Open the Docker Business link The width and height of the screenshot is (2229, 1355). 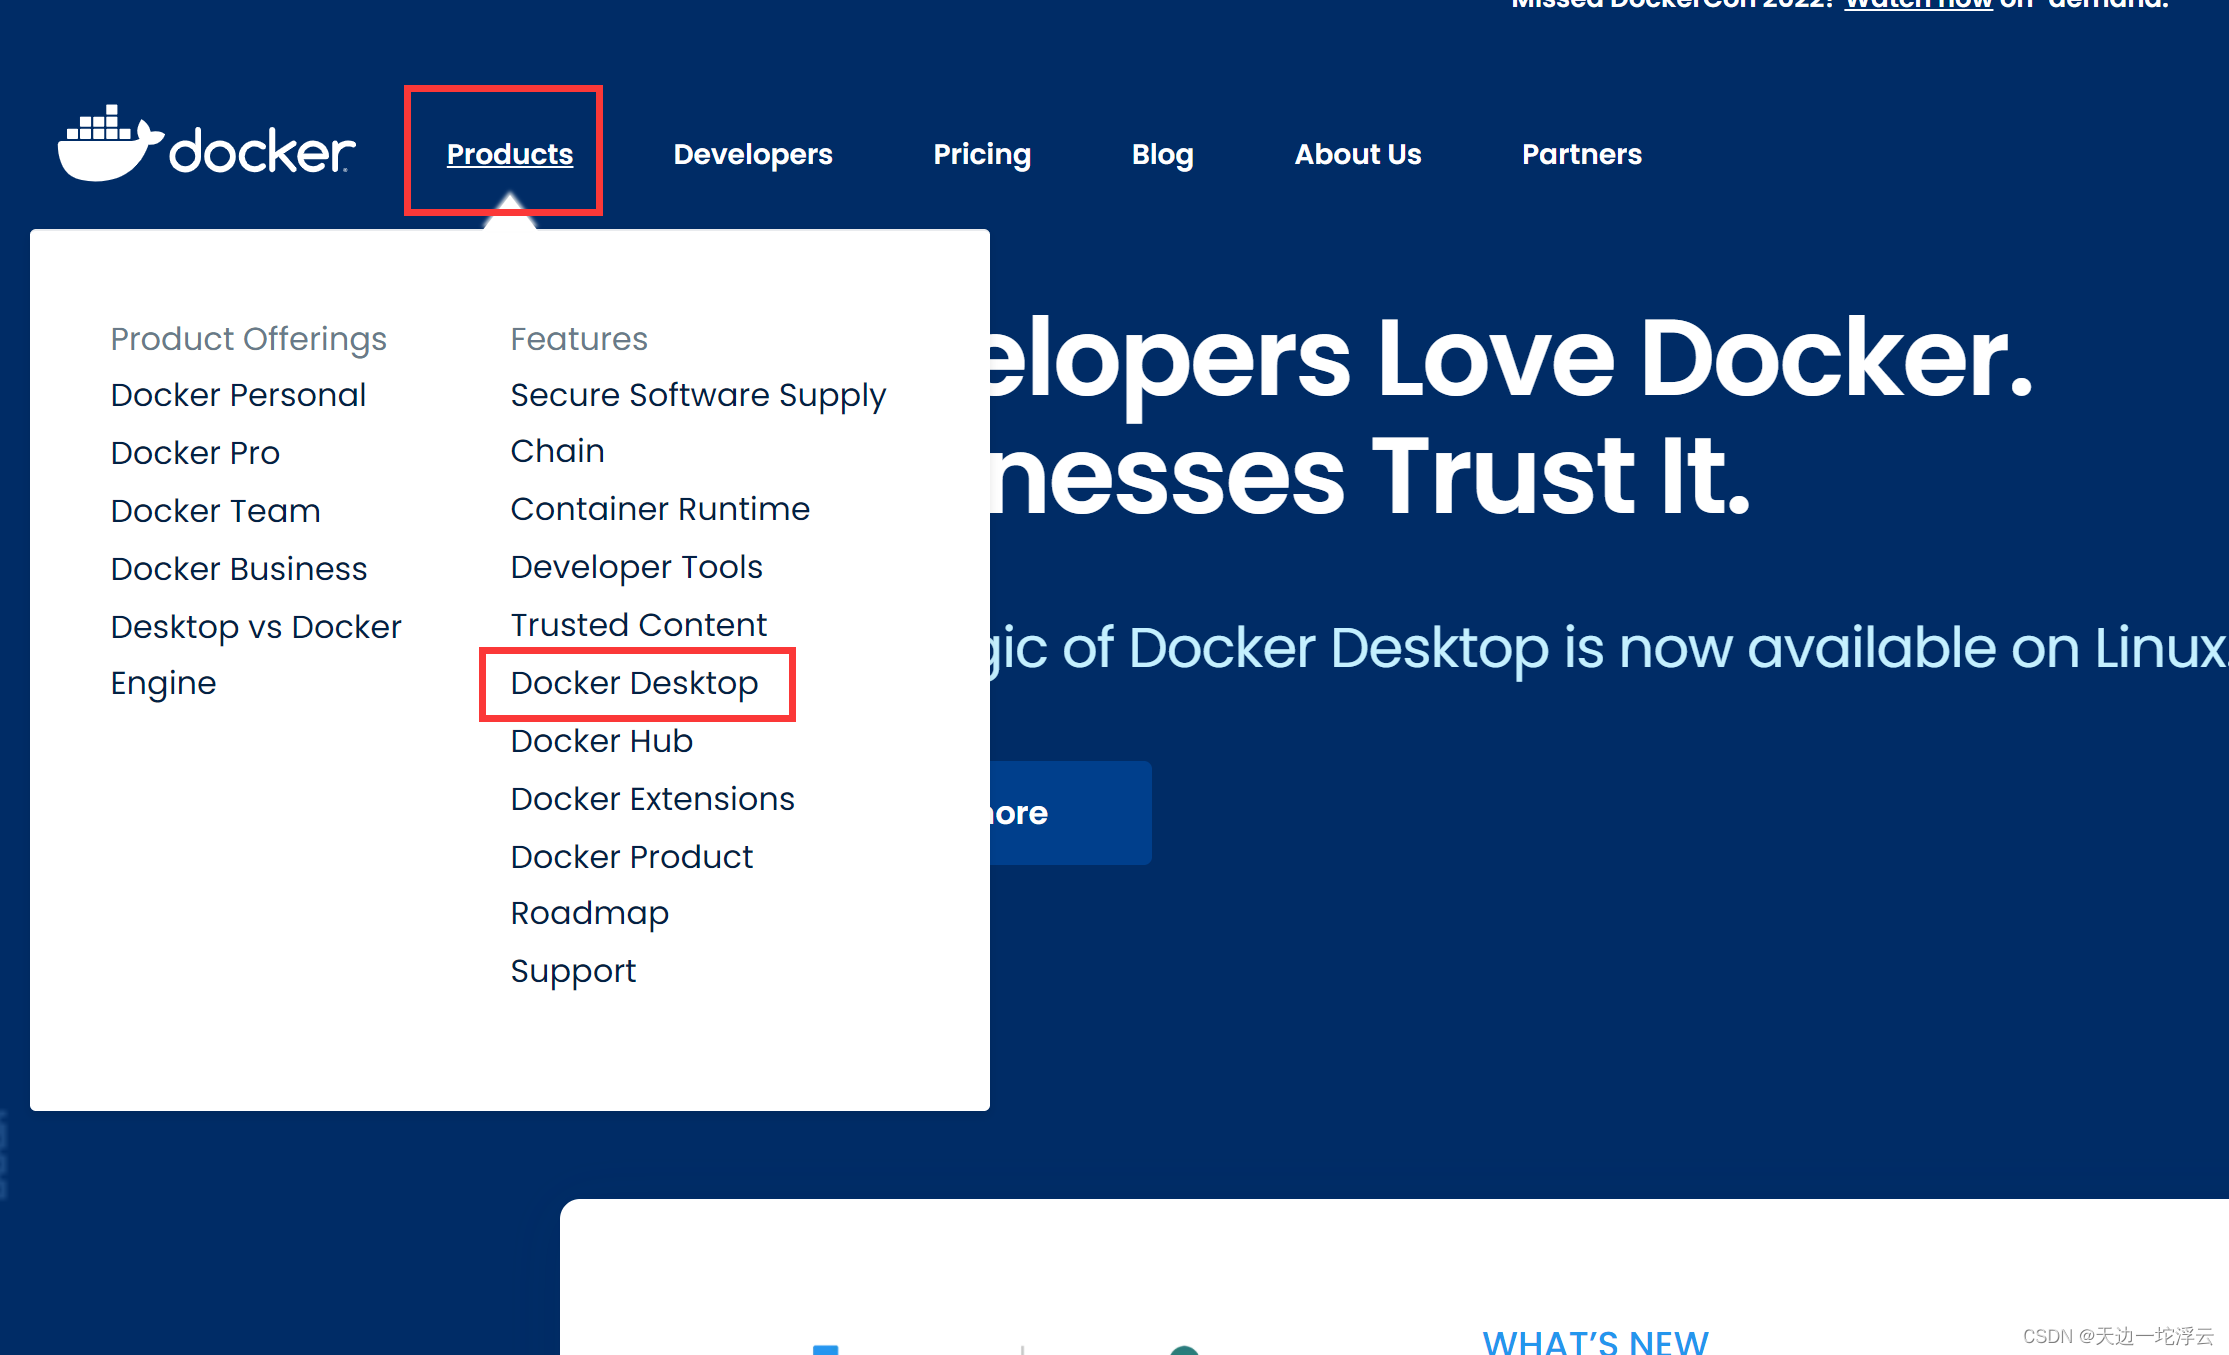click(239, 569)
